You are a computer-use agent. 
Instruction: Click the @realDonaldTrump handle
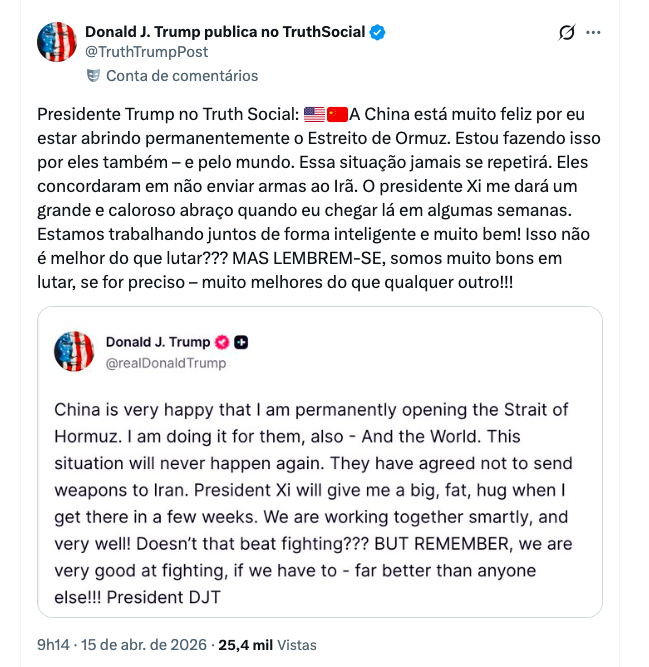tap(166, 362)
